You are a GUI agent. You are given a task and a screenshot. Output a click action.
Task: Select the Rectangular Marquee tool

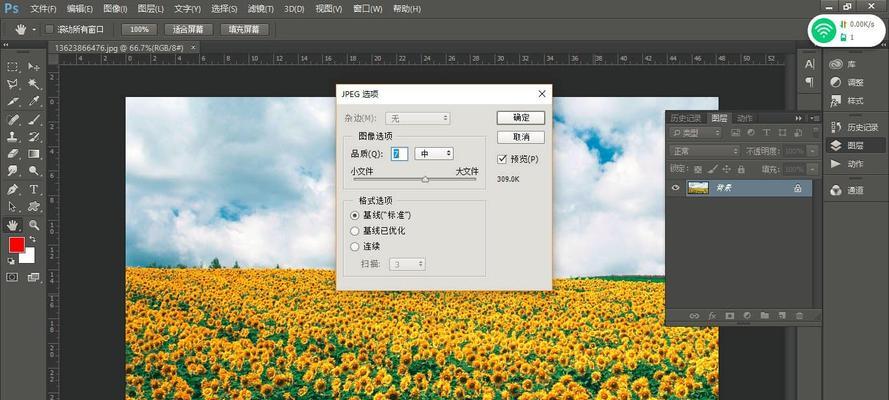12,67
